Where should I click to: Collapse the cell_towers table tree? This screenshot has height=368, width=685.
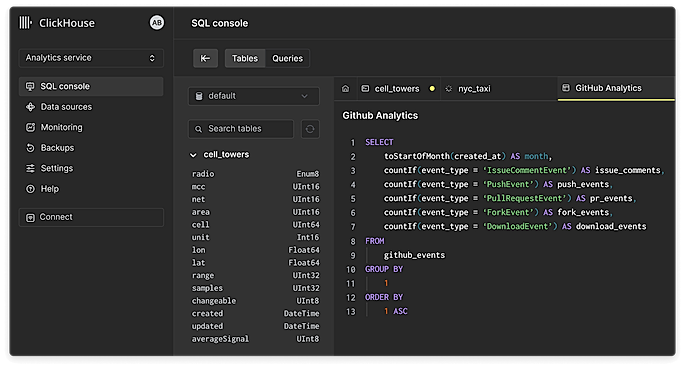click(193, 155)
